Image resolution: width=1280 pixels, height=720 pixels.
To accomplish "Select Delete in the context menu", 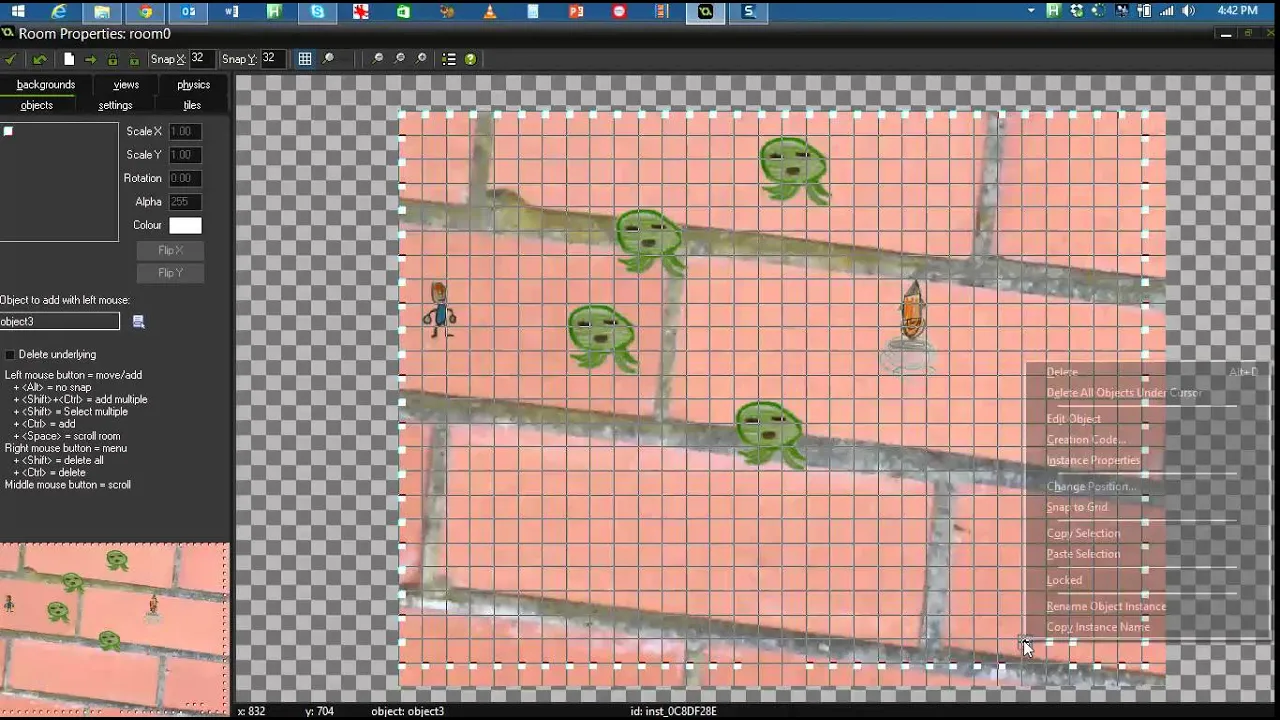I will [1062, 372].
